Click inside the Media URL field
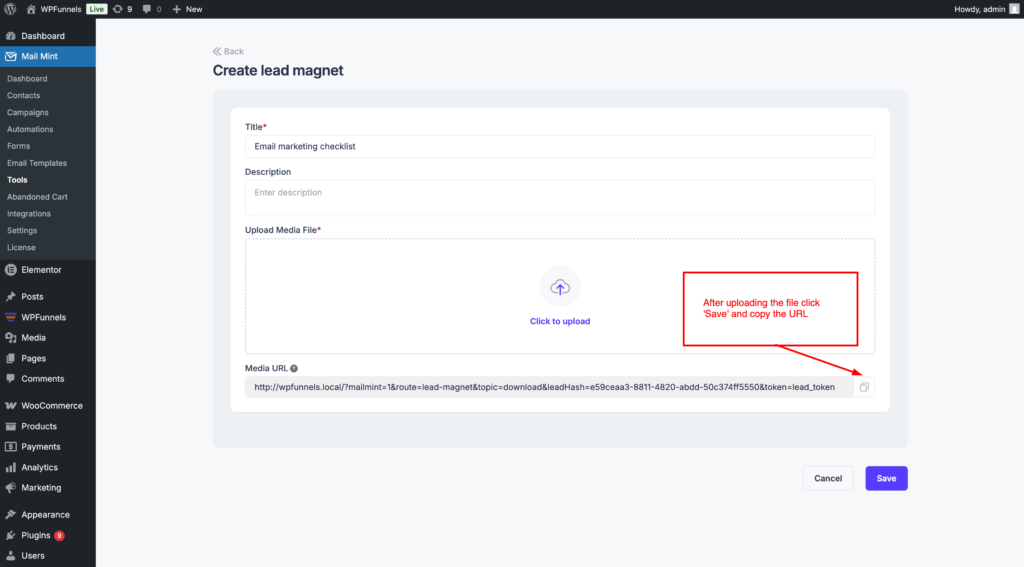This screenshot has height=567, width=1024. point(549,387)
